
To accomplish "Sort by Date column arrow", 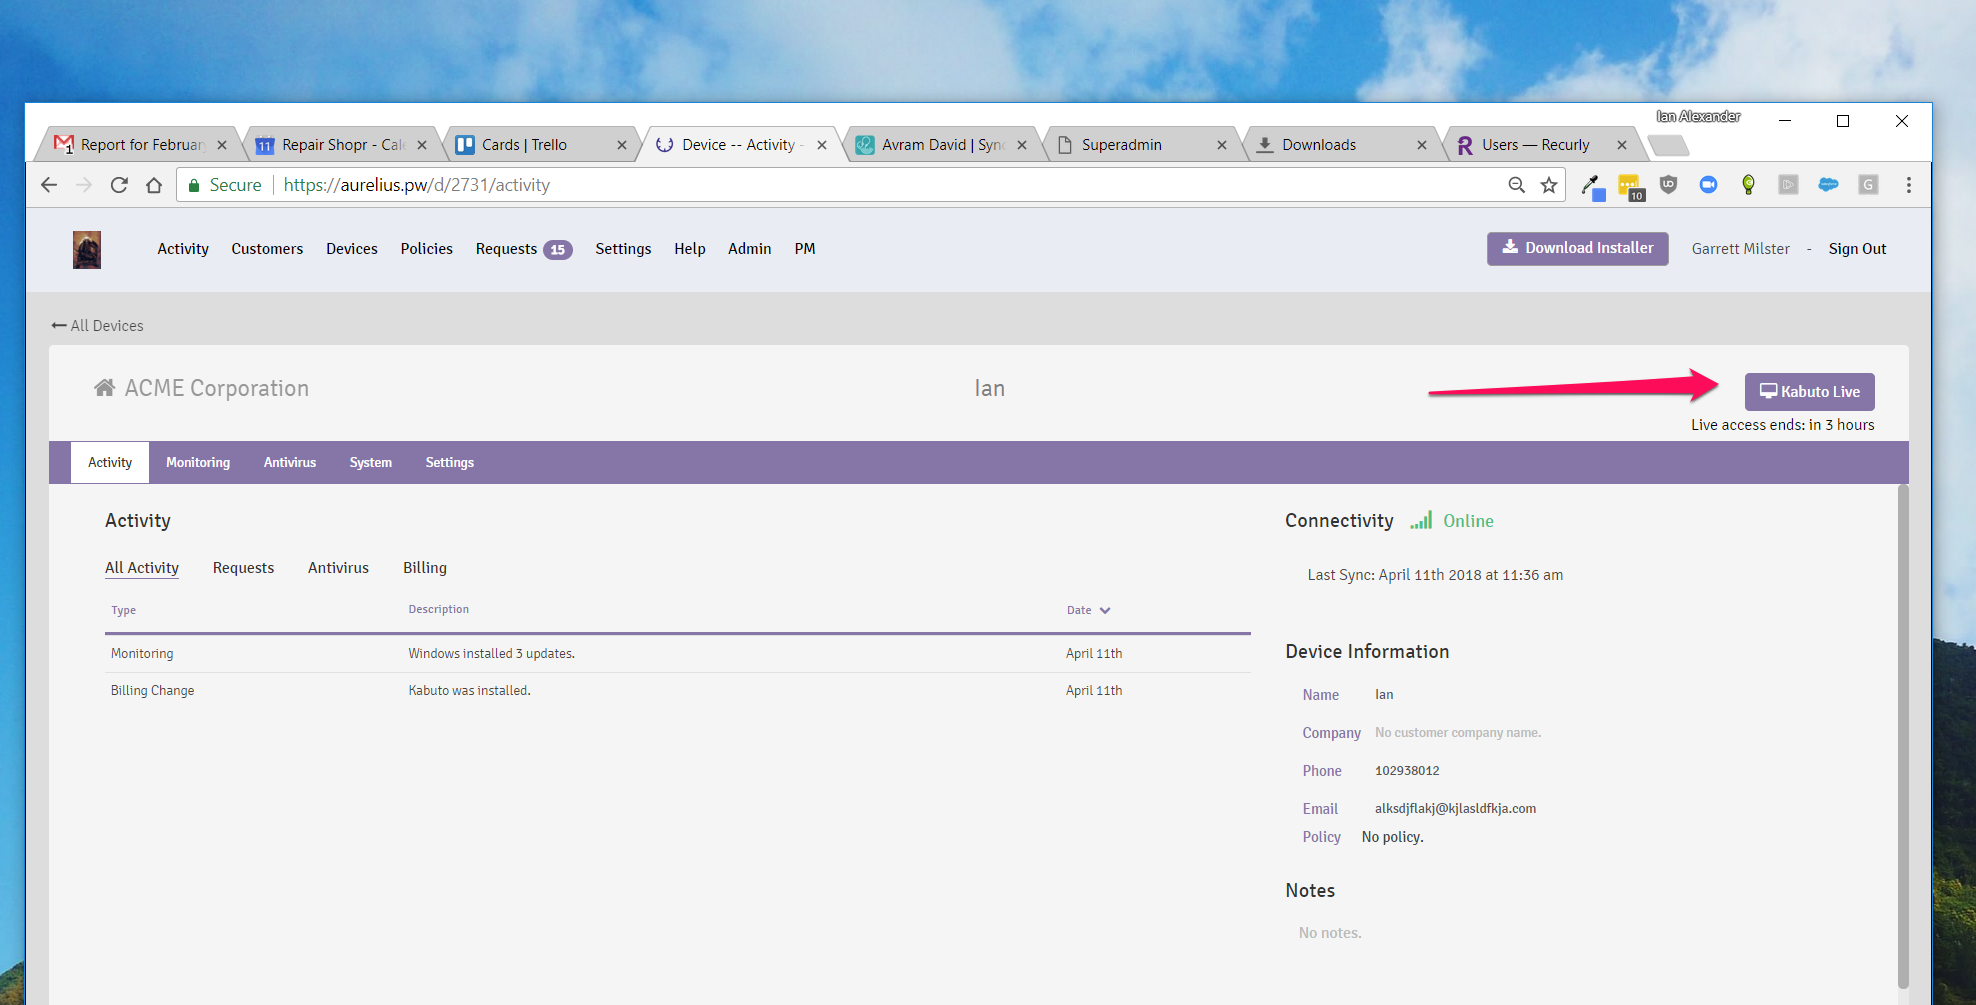I will (x=1105, y=610).
